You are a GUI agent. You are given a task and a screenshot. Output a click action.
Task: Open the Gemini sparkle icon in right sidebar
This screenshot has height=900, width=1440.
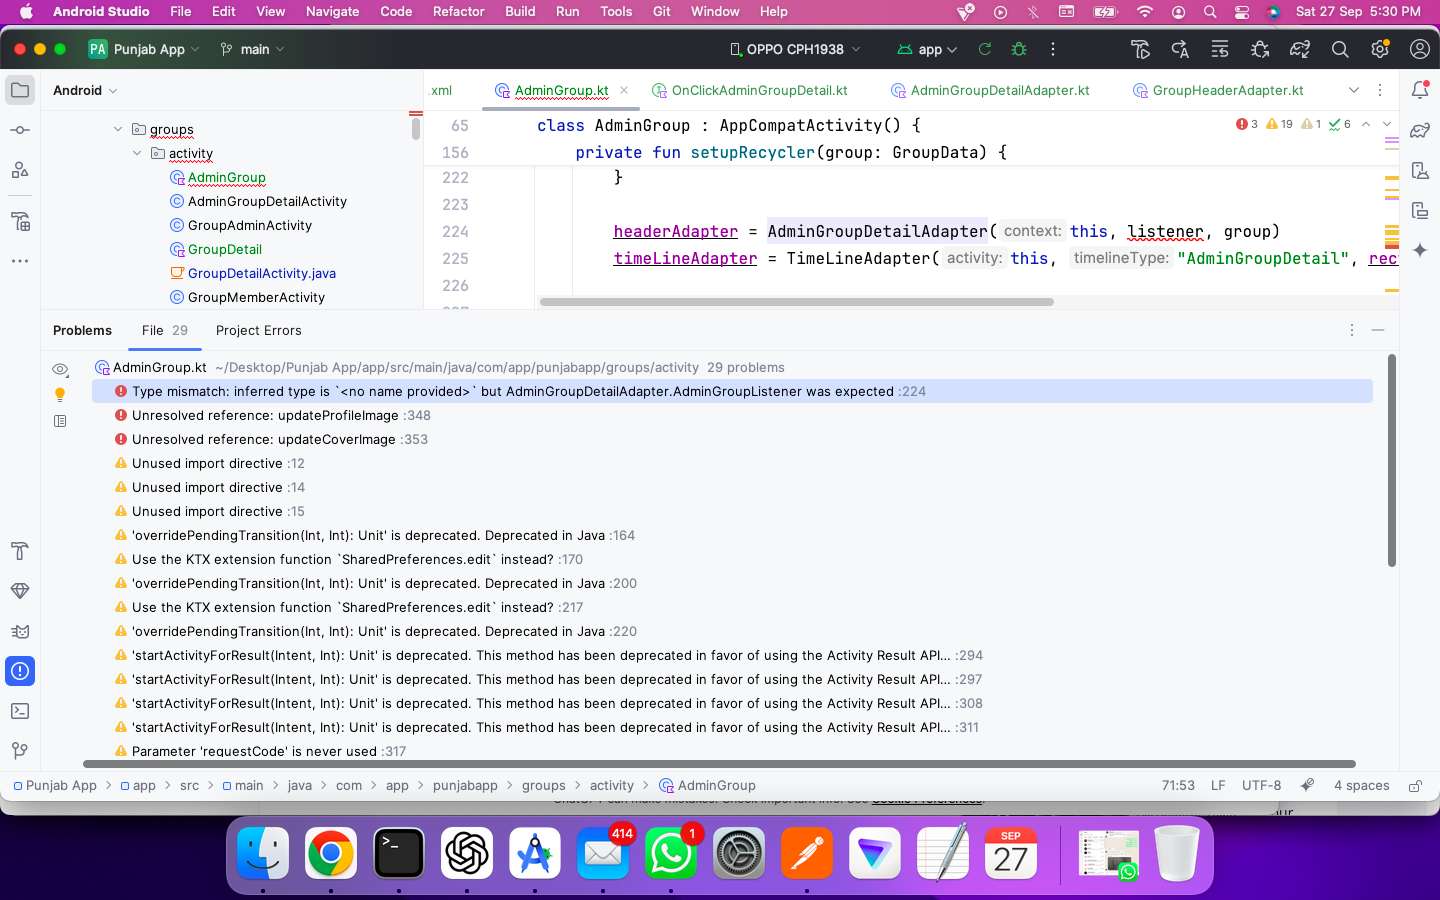click(1420, 250)
